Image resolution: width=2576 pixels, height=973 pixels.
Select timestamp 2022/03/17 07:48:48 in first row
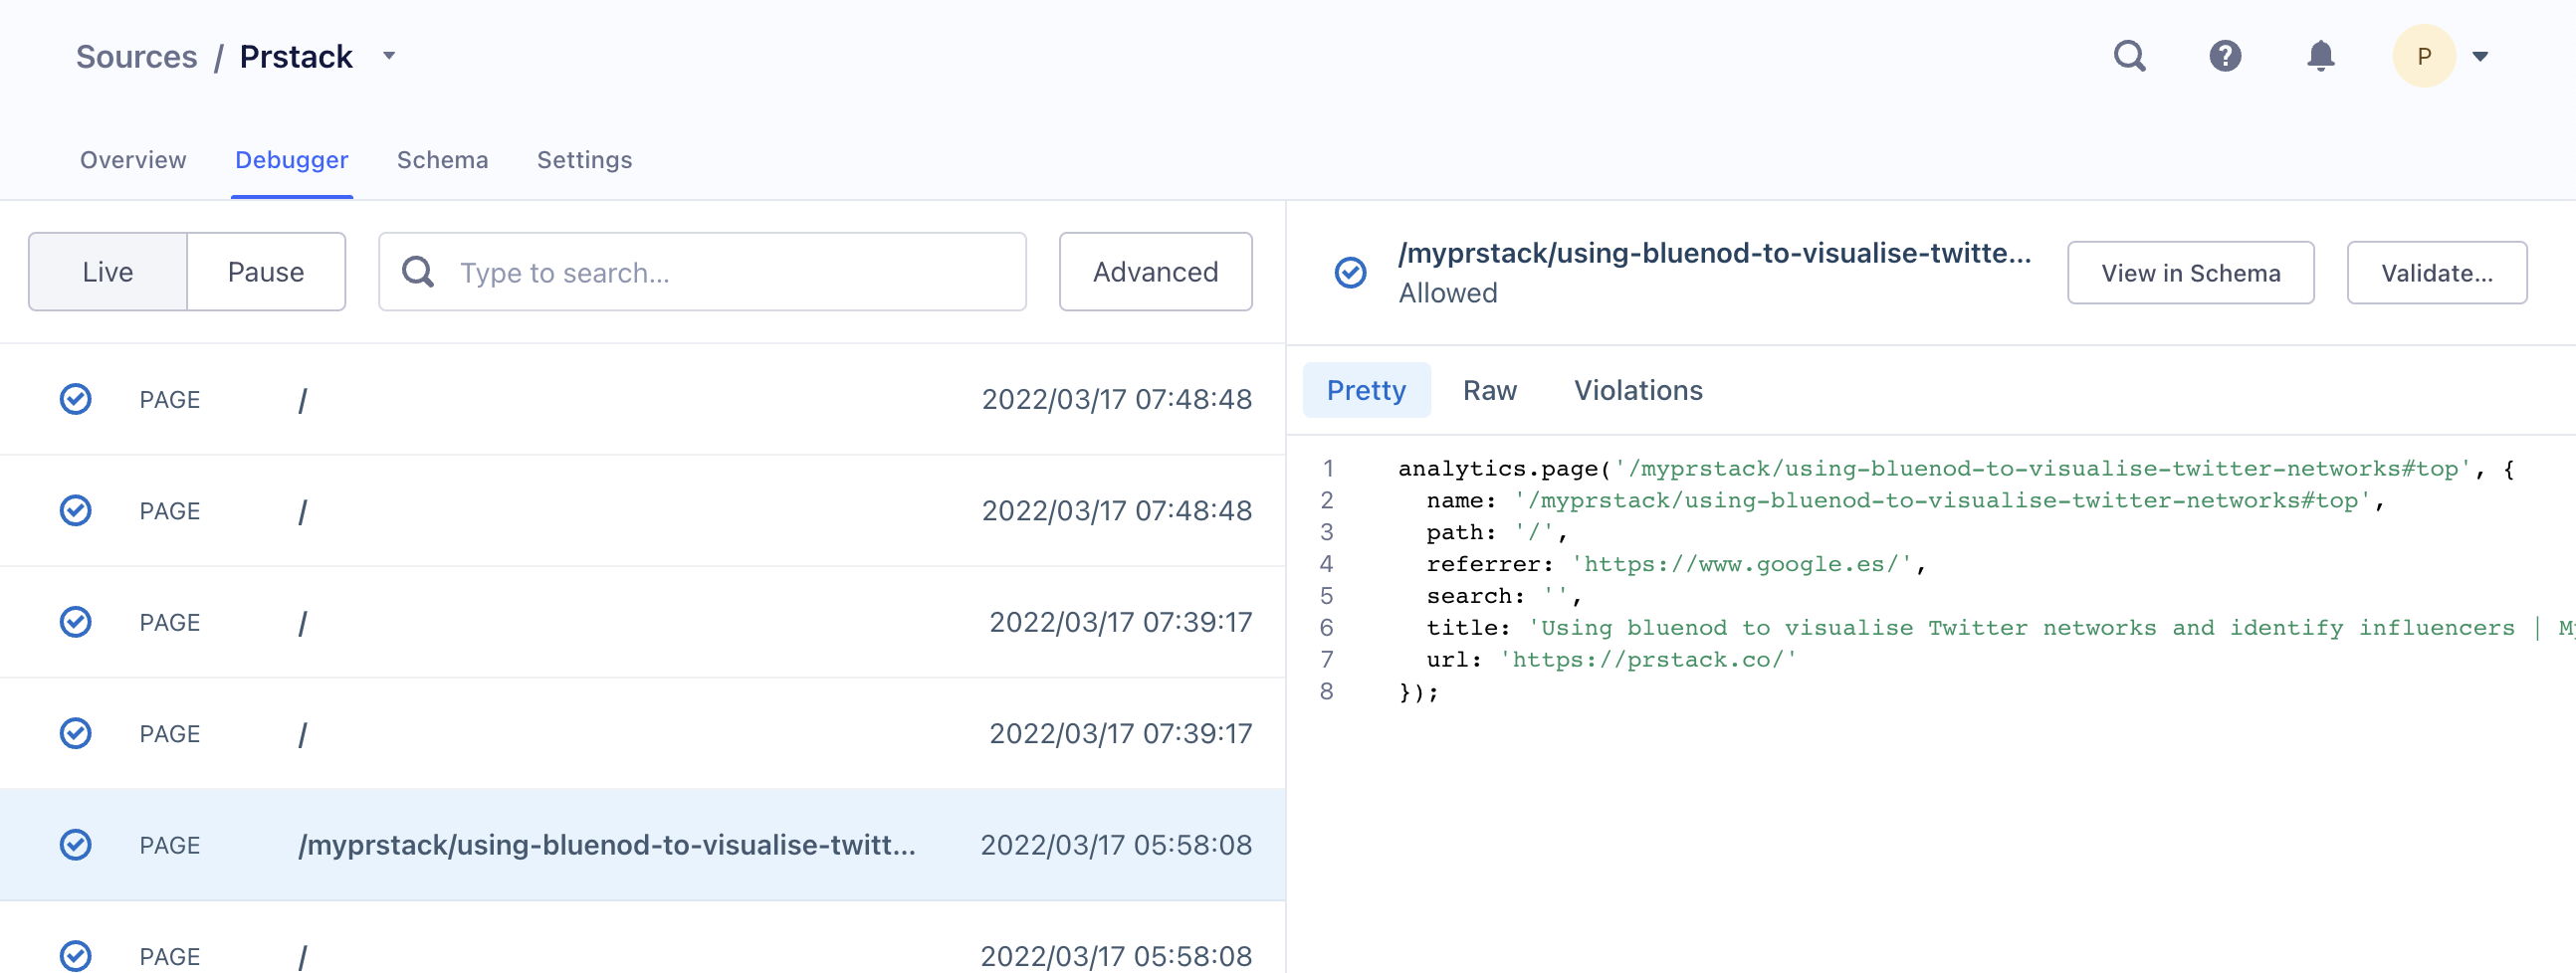pos(1116,399)
